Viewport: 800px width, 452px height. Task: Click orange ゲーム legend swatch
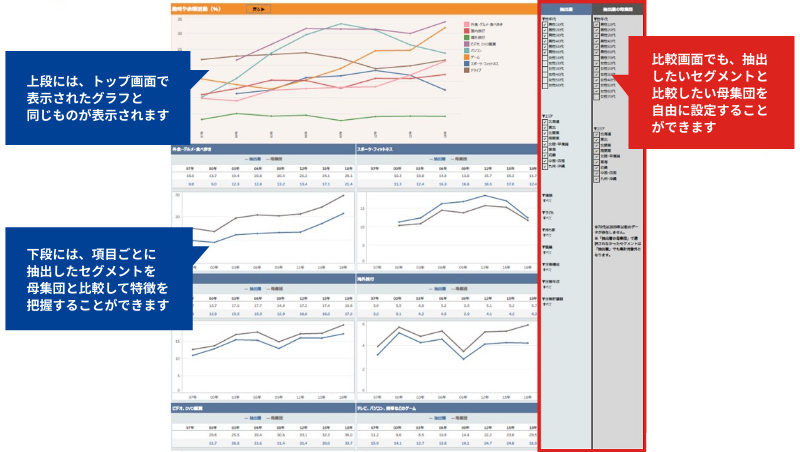[x=466, y=56]
